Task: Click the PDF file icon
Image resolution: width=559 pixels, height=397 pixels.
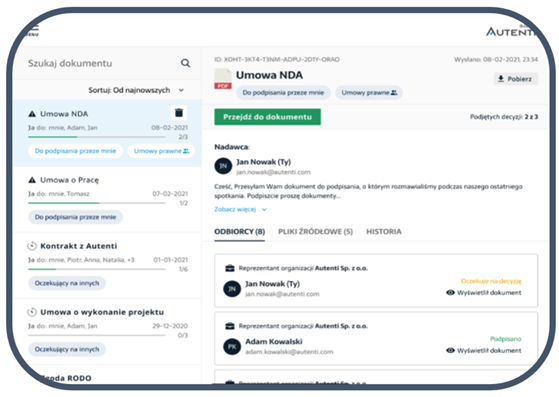Action: click(223, 79)
